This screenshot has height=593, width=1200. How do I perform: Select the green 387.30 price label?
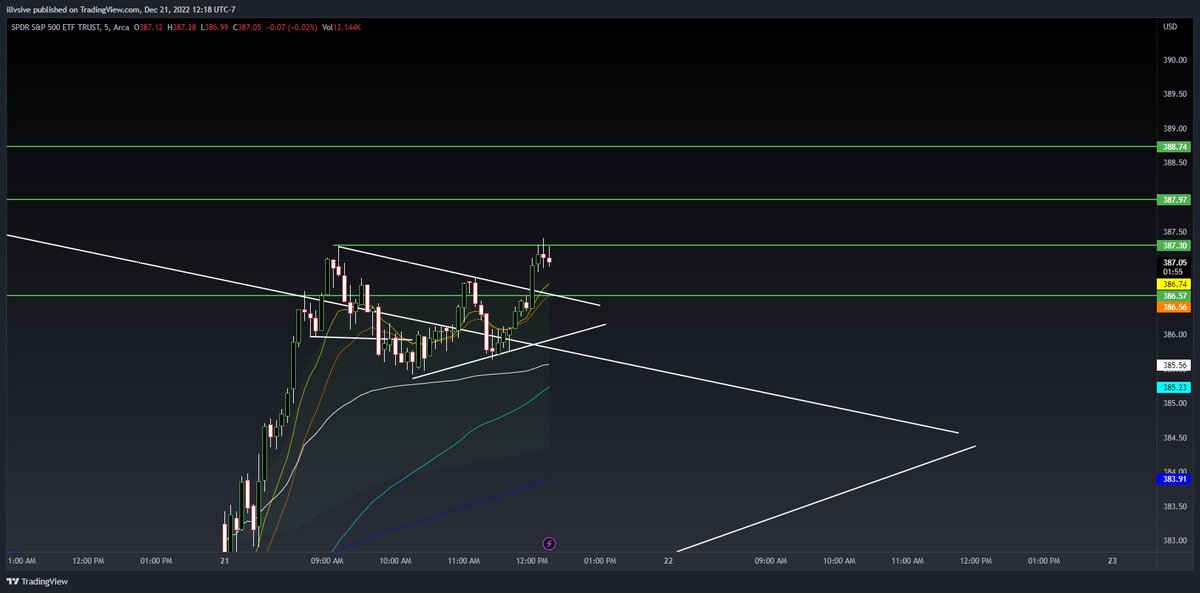1174,245
